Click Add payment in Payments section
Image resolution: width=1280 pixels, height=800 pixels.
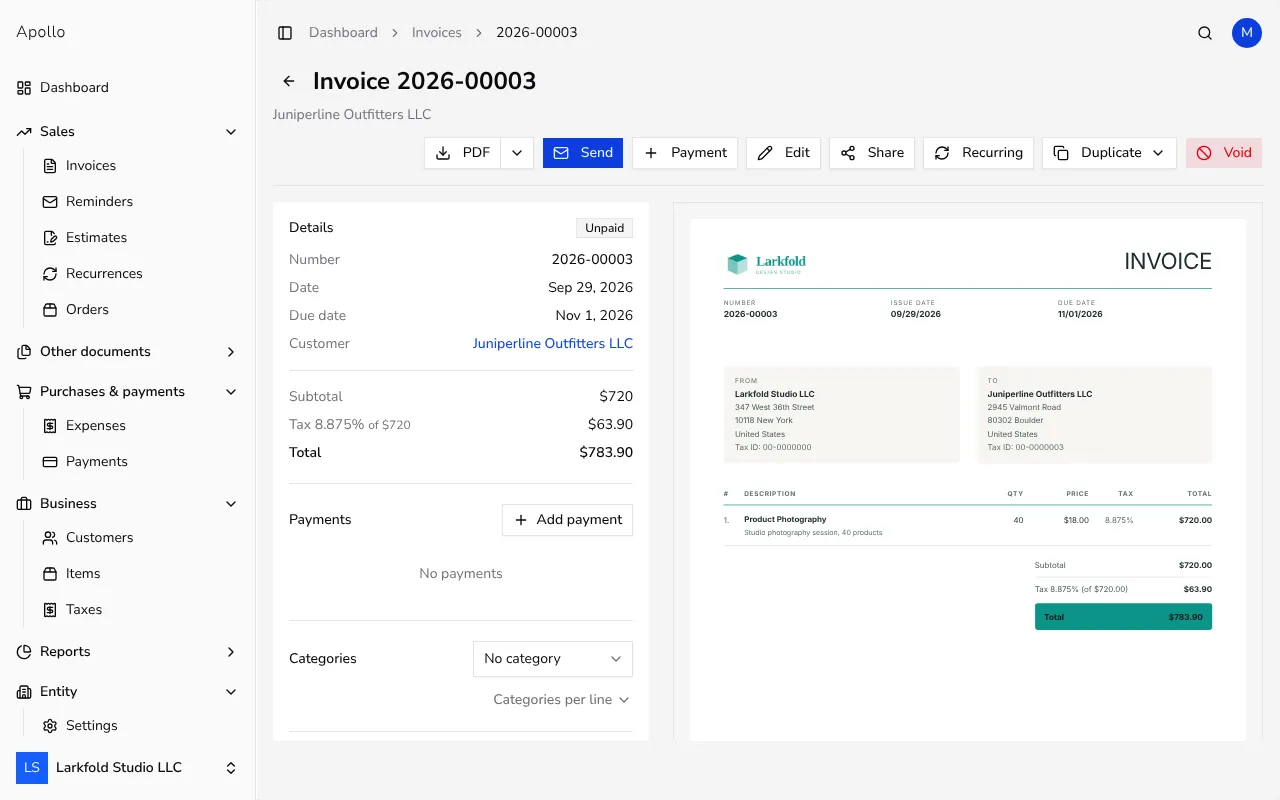[567, 520]
